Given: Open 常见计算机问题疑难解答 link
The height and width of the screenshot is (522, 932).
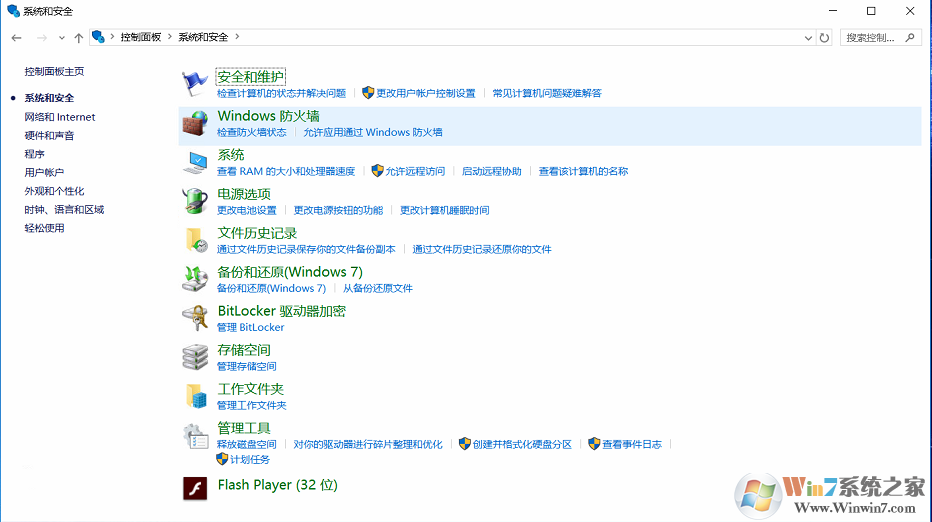Looking at the screenshot, I should click(x=547, y=93).
